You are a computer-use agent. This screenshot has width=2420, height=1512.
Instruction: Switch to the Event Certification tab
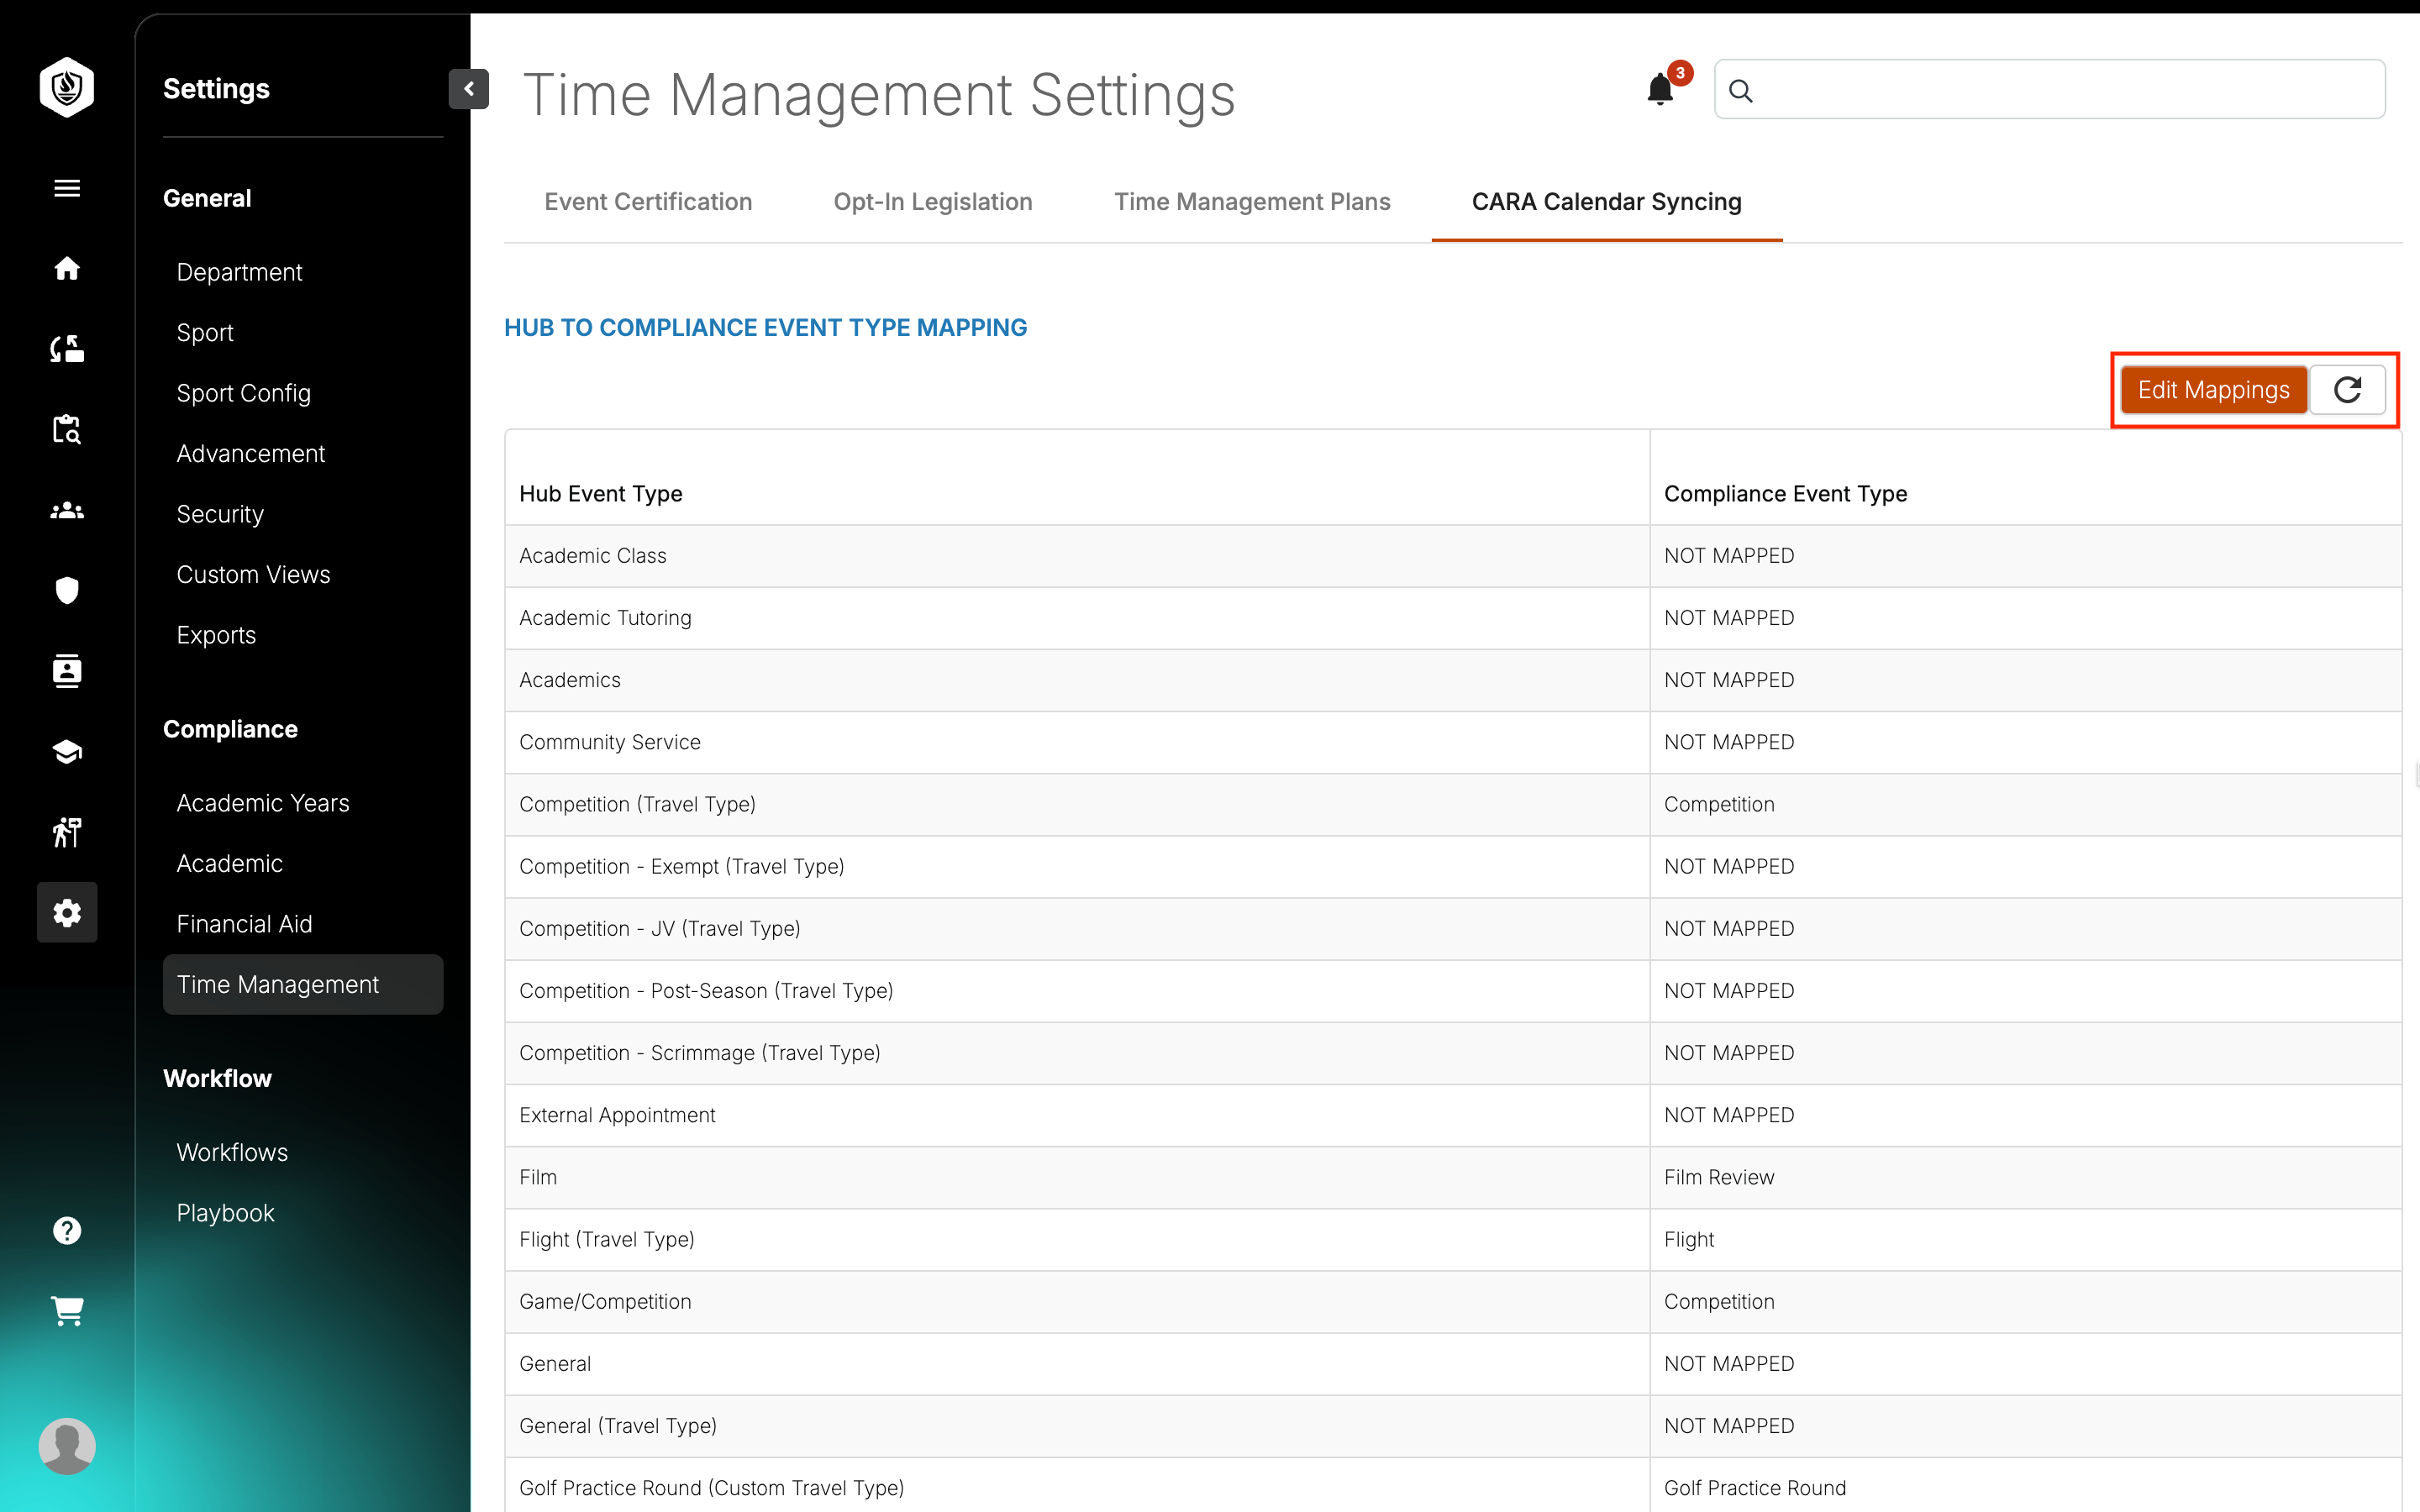(648, 201)
